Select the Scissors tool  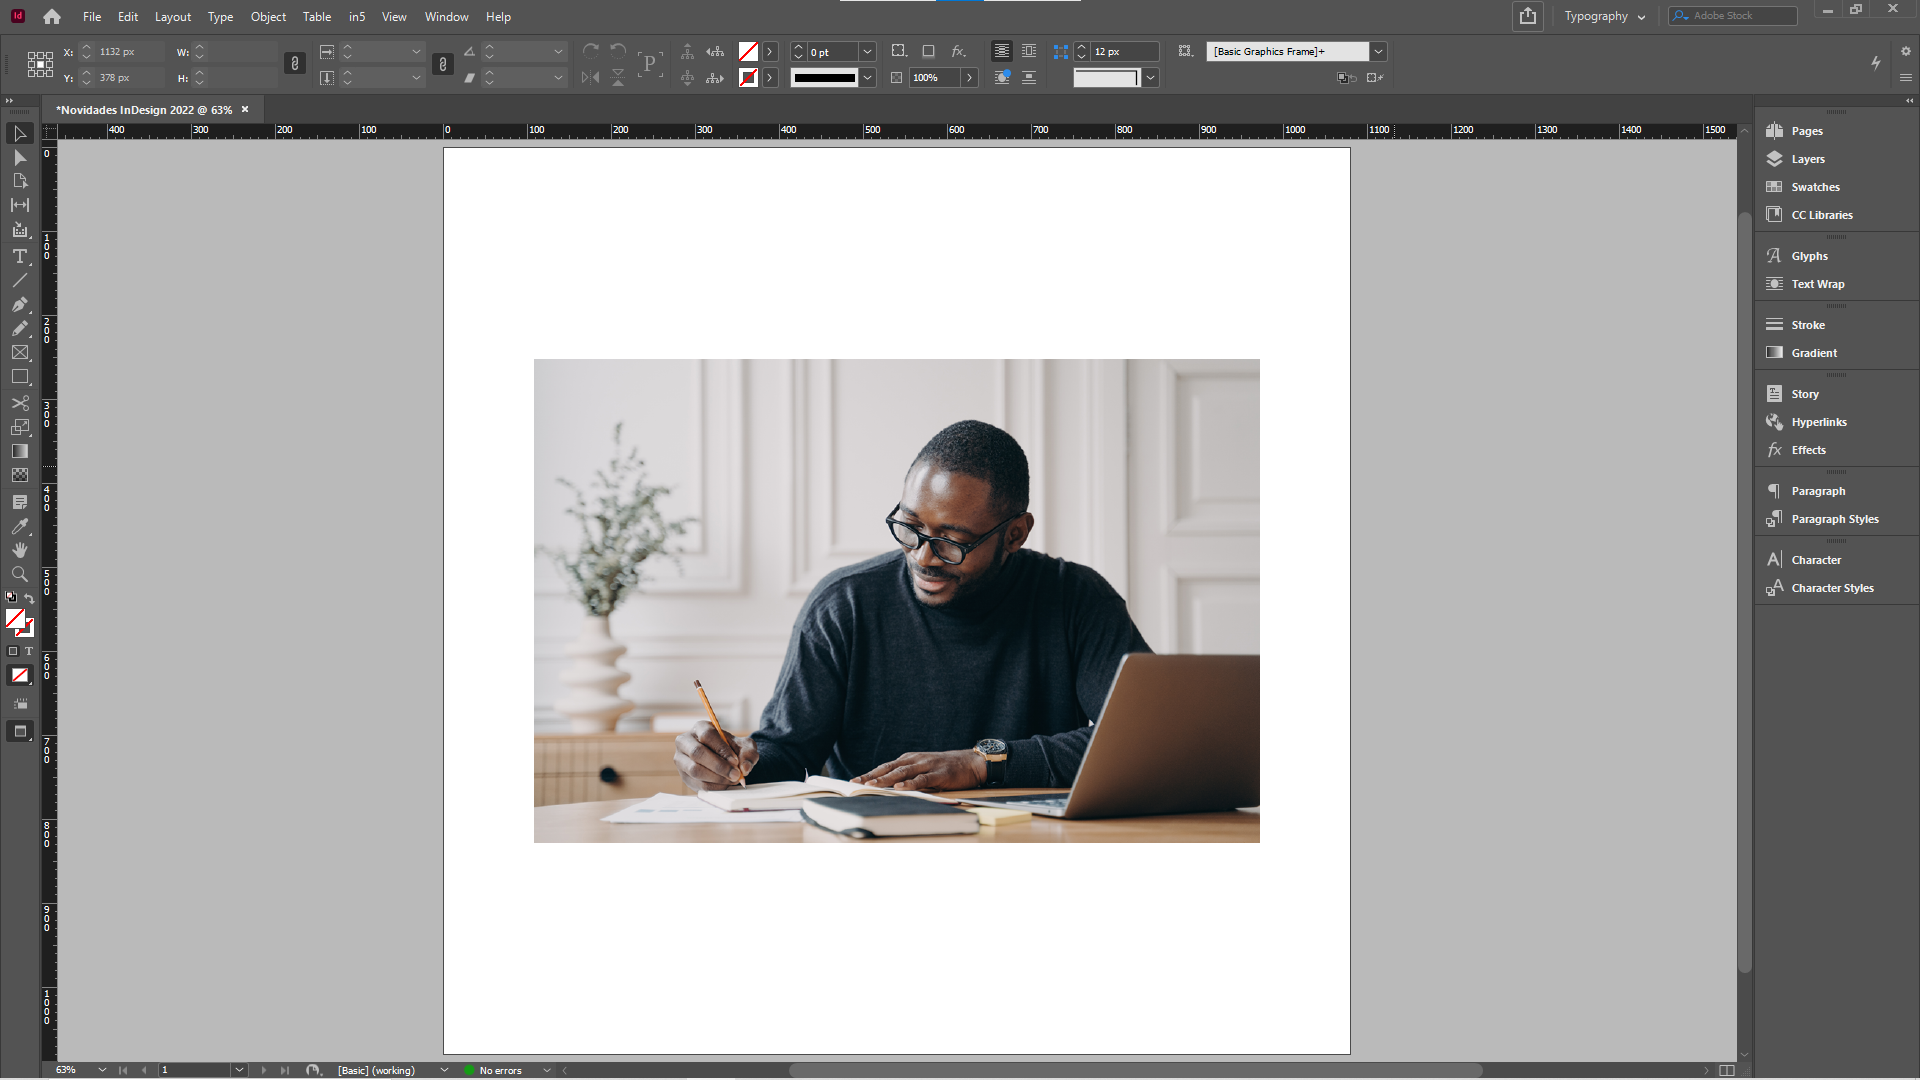coord(19,403)
